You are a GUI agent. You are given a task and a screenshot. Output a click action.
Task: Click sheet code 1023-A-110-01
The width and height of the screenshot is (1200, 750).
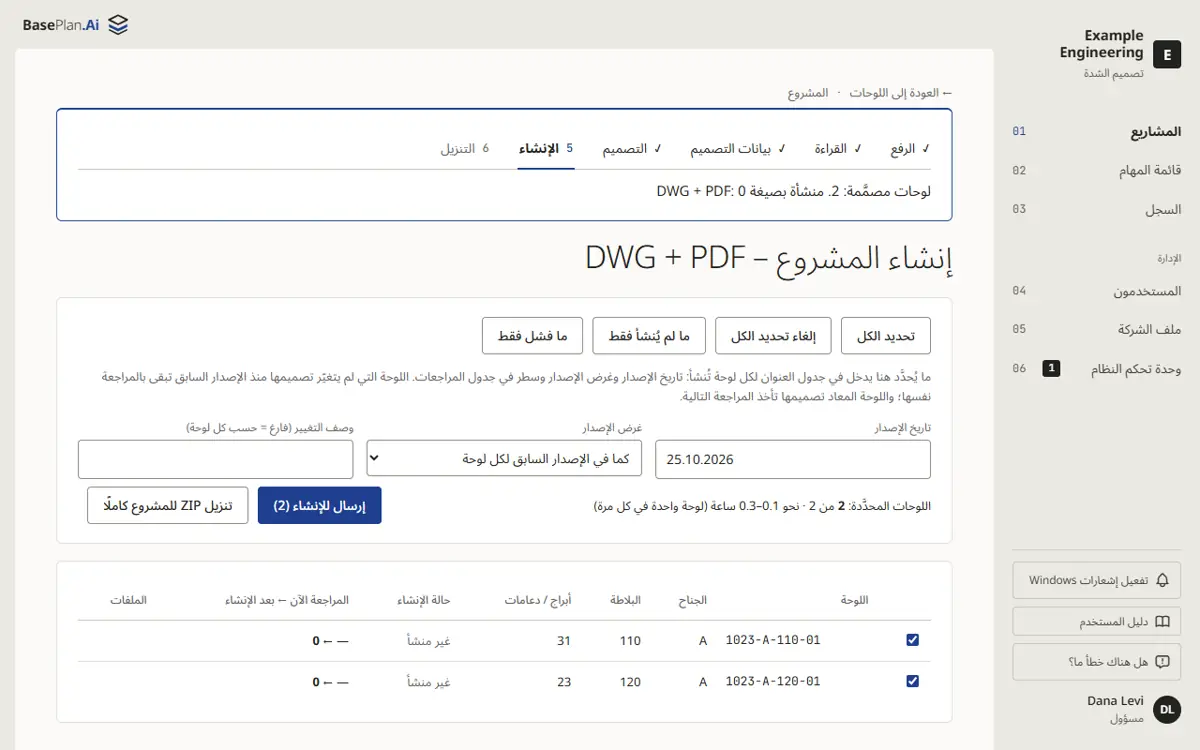tap(773, 640)
